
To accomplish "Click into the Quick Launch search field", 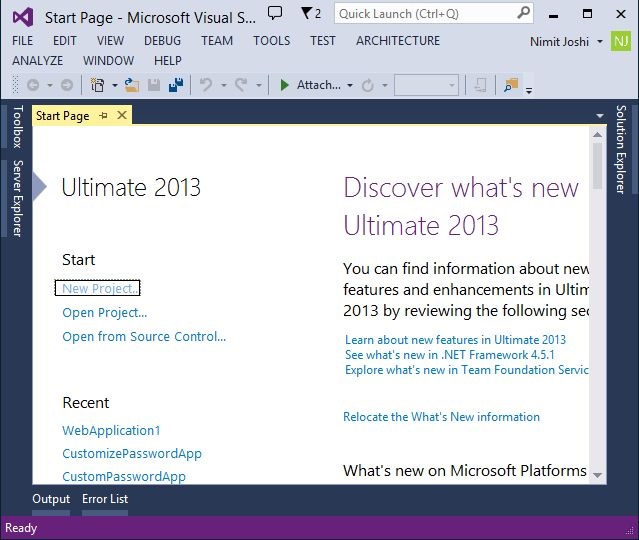I will coord(426,14).
